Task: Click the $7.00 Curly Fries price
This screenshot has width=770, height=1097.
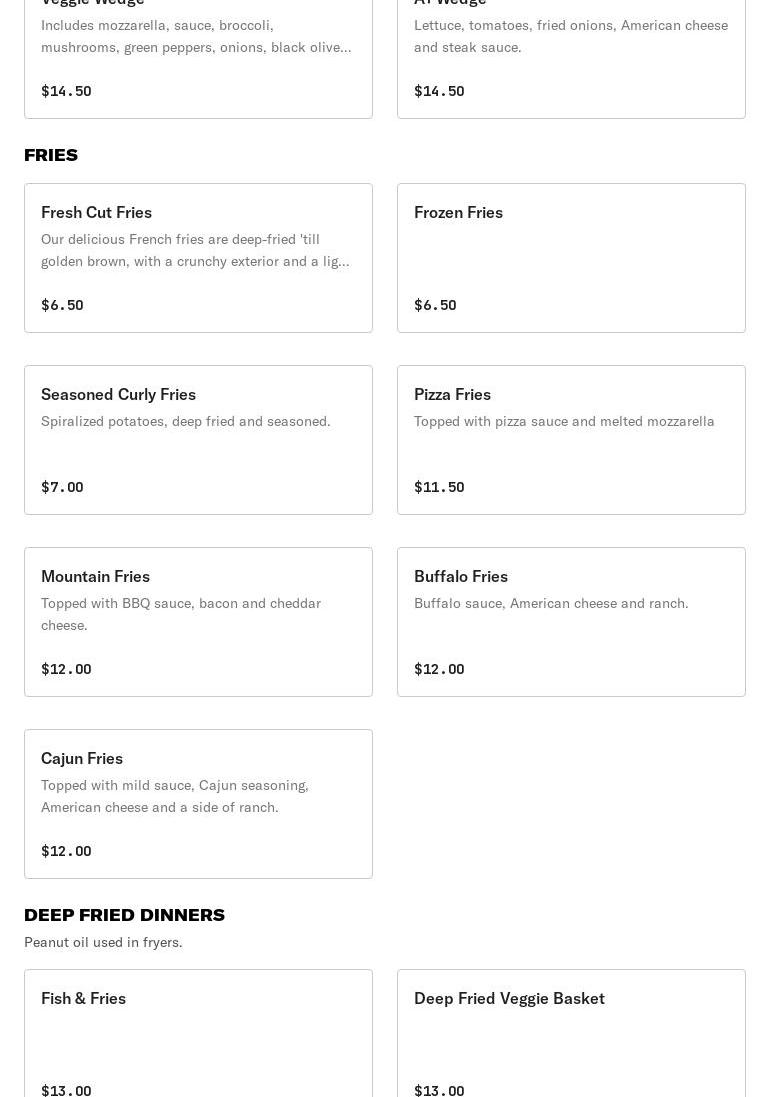Action: 62,487
